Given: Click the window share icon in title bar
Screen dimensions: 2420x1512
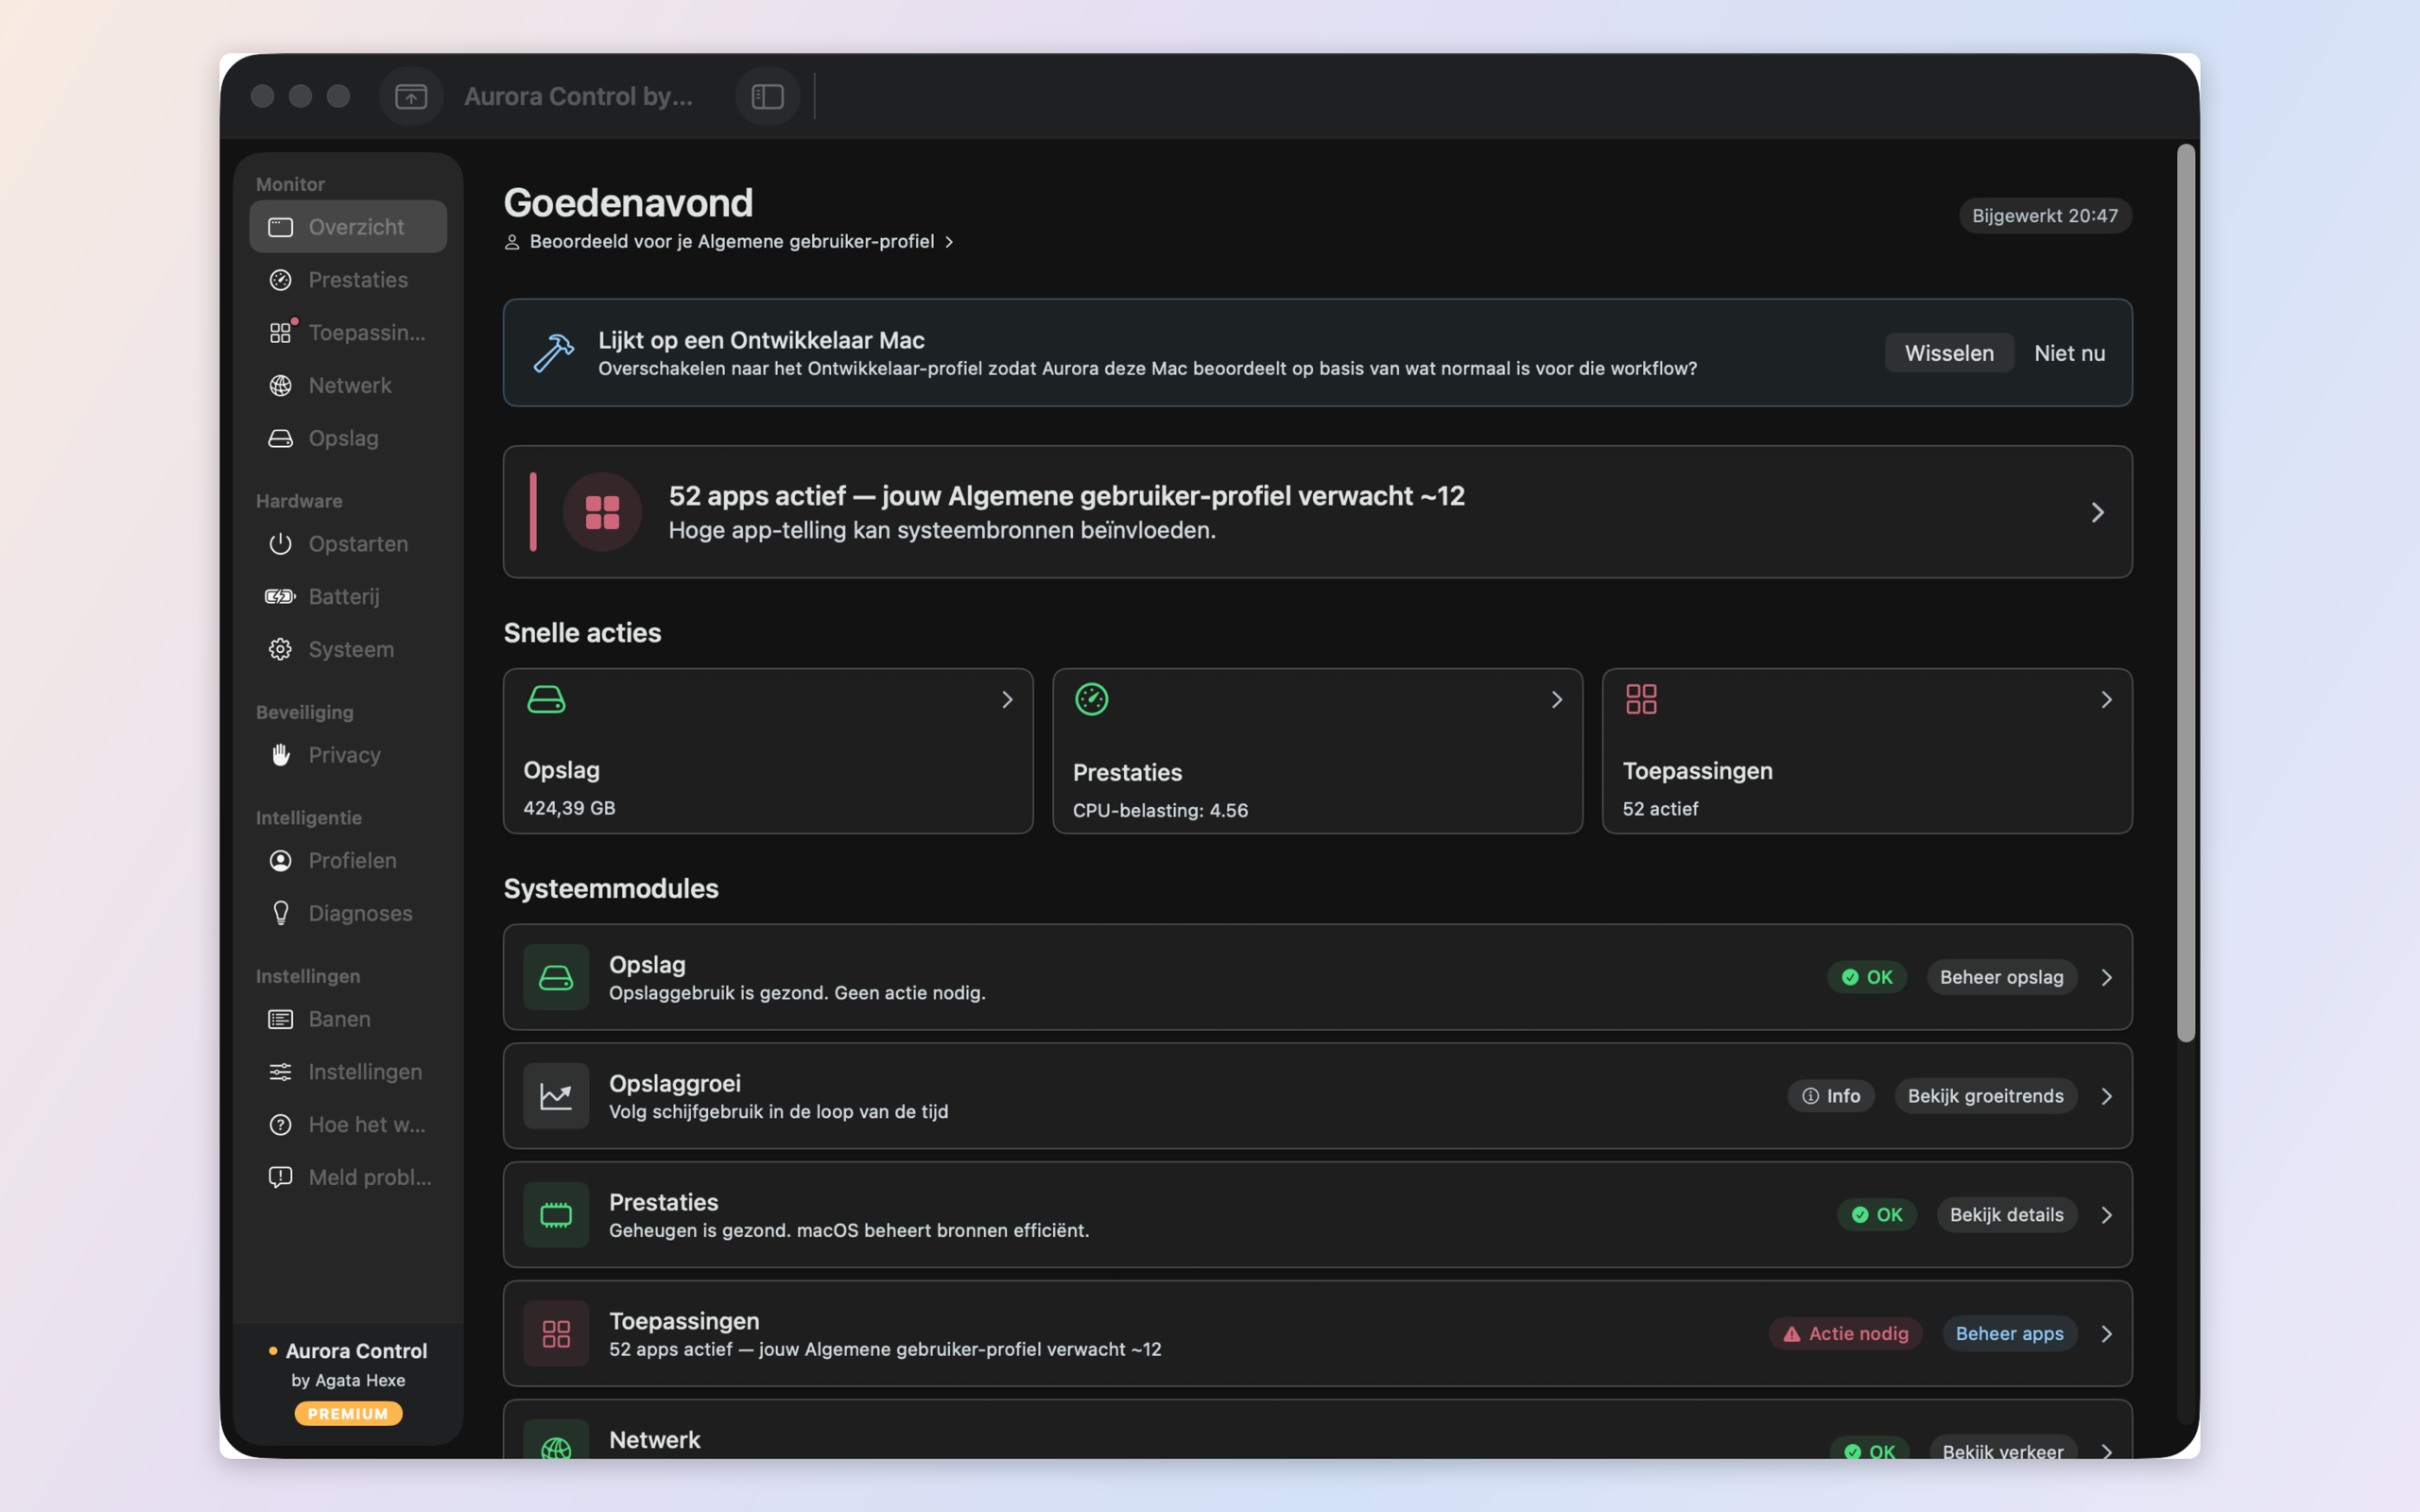Looking at the screenshot, I should click(x=411, y=96).
